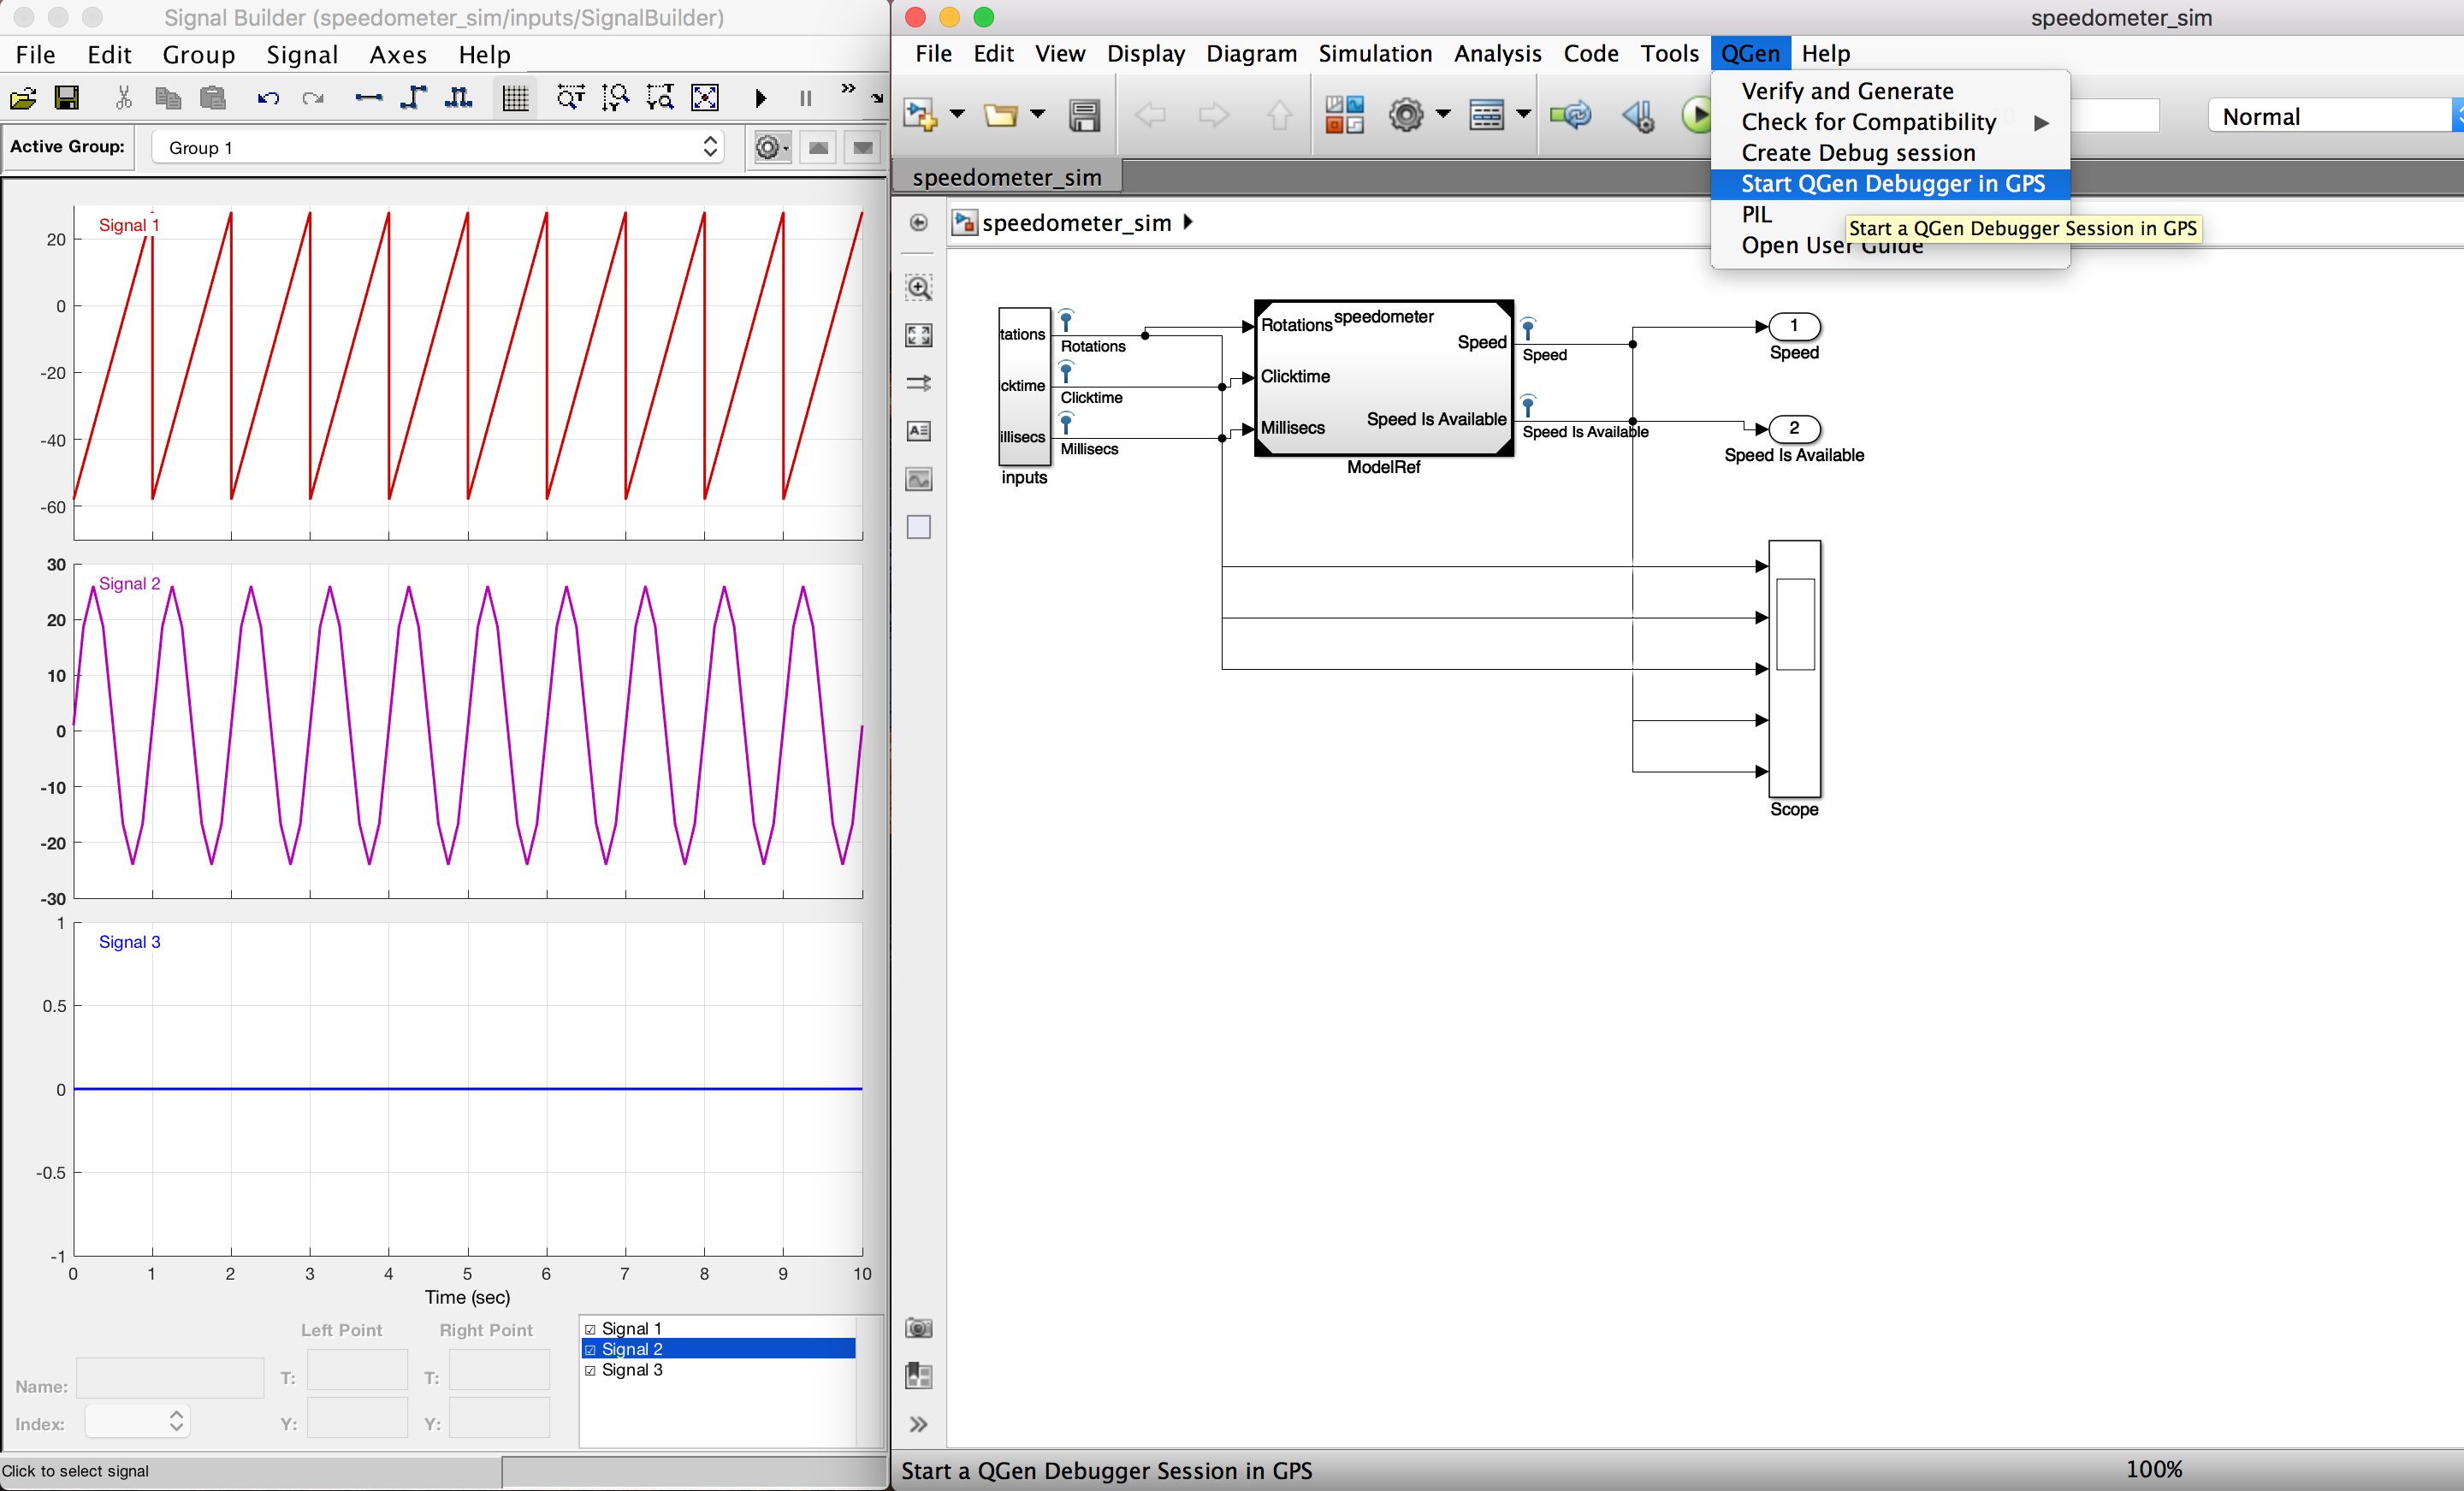The image size is (2464, 1491).
Task: Select the Speed outport block numbered 1
Action: click(1794, 326)
